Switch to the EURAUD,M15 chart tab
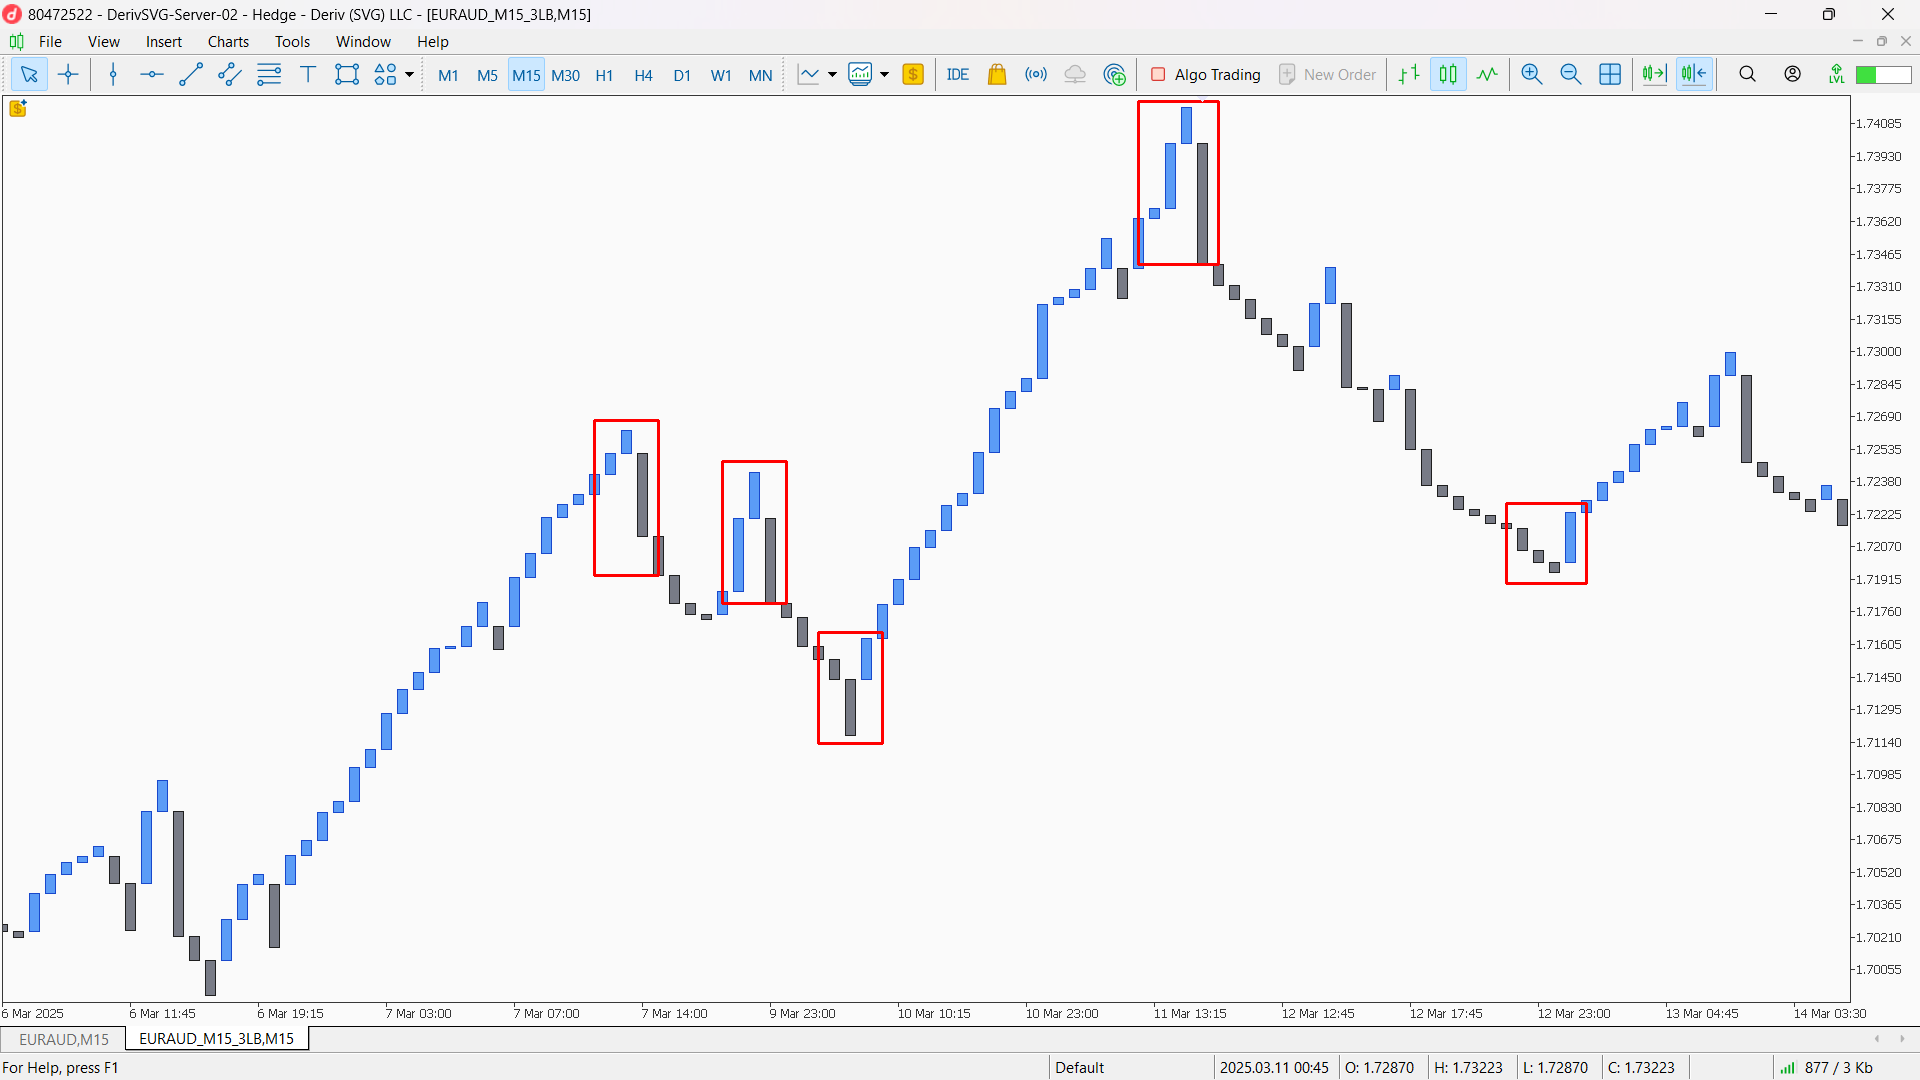Image resolution: width=1920 pixels, height=1080 pixels. 64,1039
